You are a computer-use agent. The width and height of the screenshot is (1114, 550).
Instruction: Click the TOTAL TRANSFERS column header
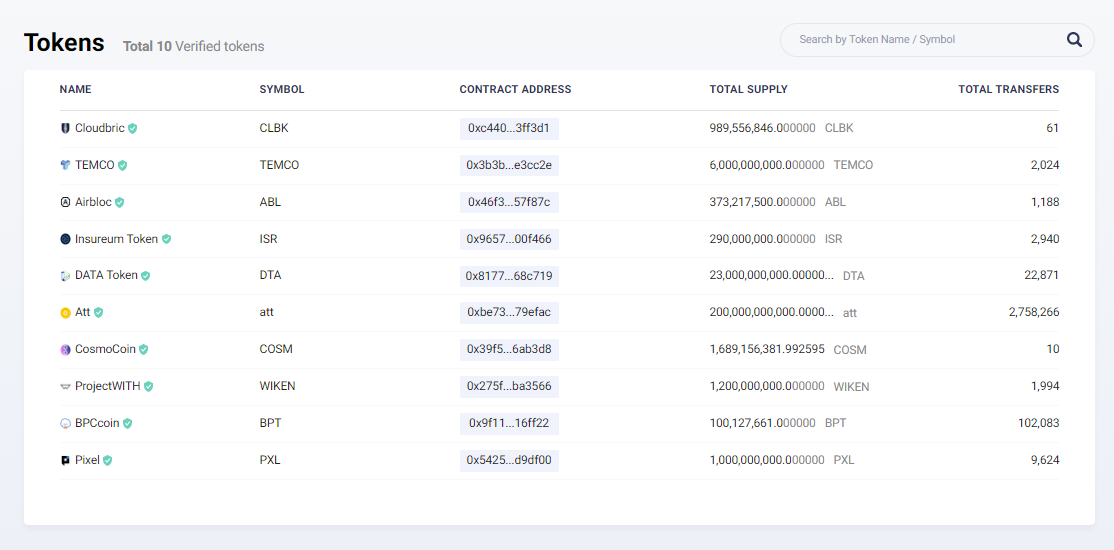(1009, 90)
